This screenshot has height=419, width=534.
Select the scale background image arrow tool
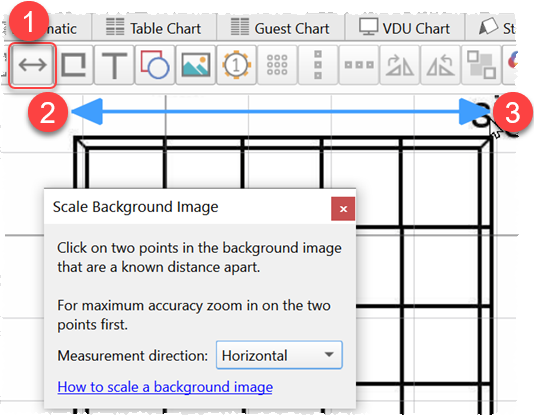coord(32,65)
